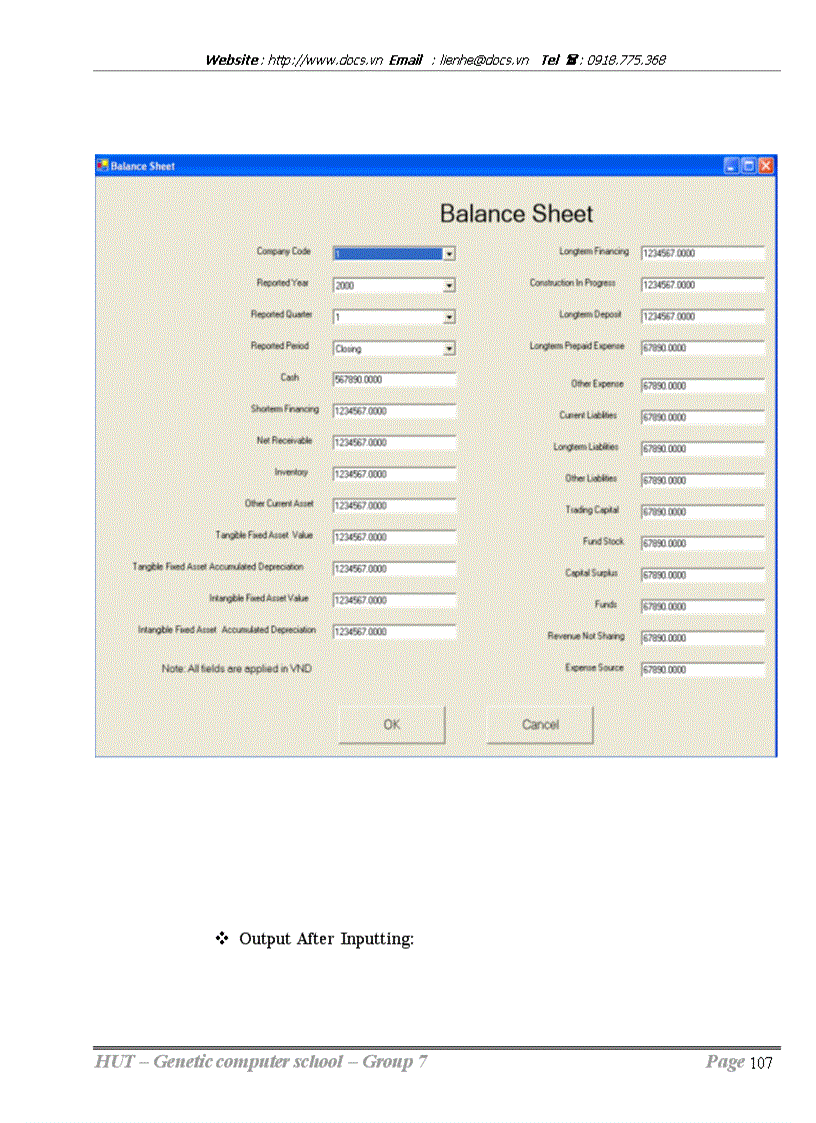The height and width of the screenshot is (1123, 816).
Task: Click the Cancel button
Action: click(x=539, y=724)
